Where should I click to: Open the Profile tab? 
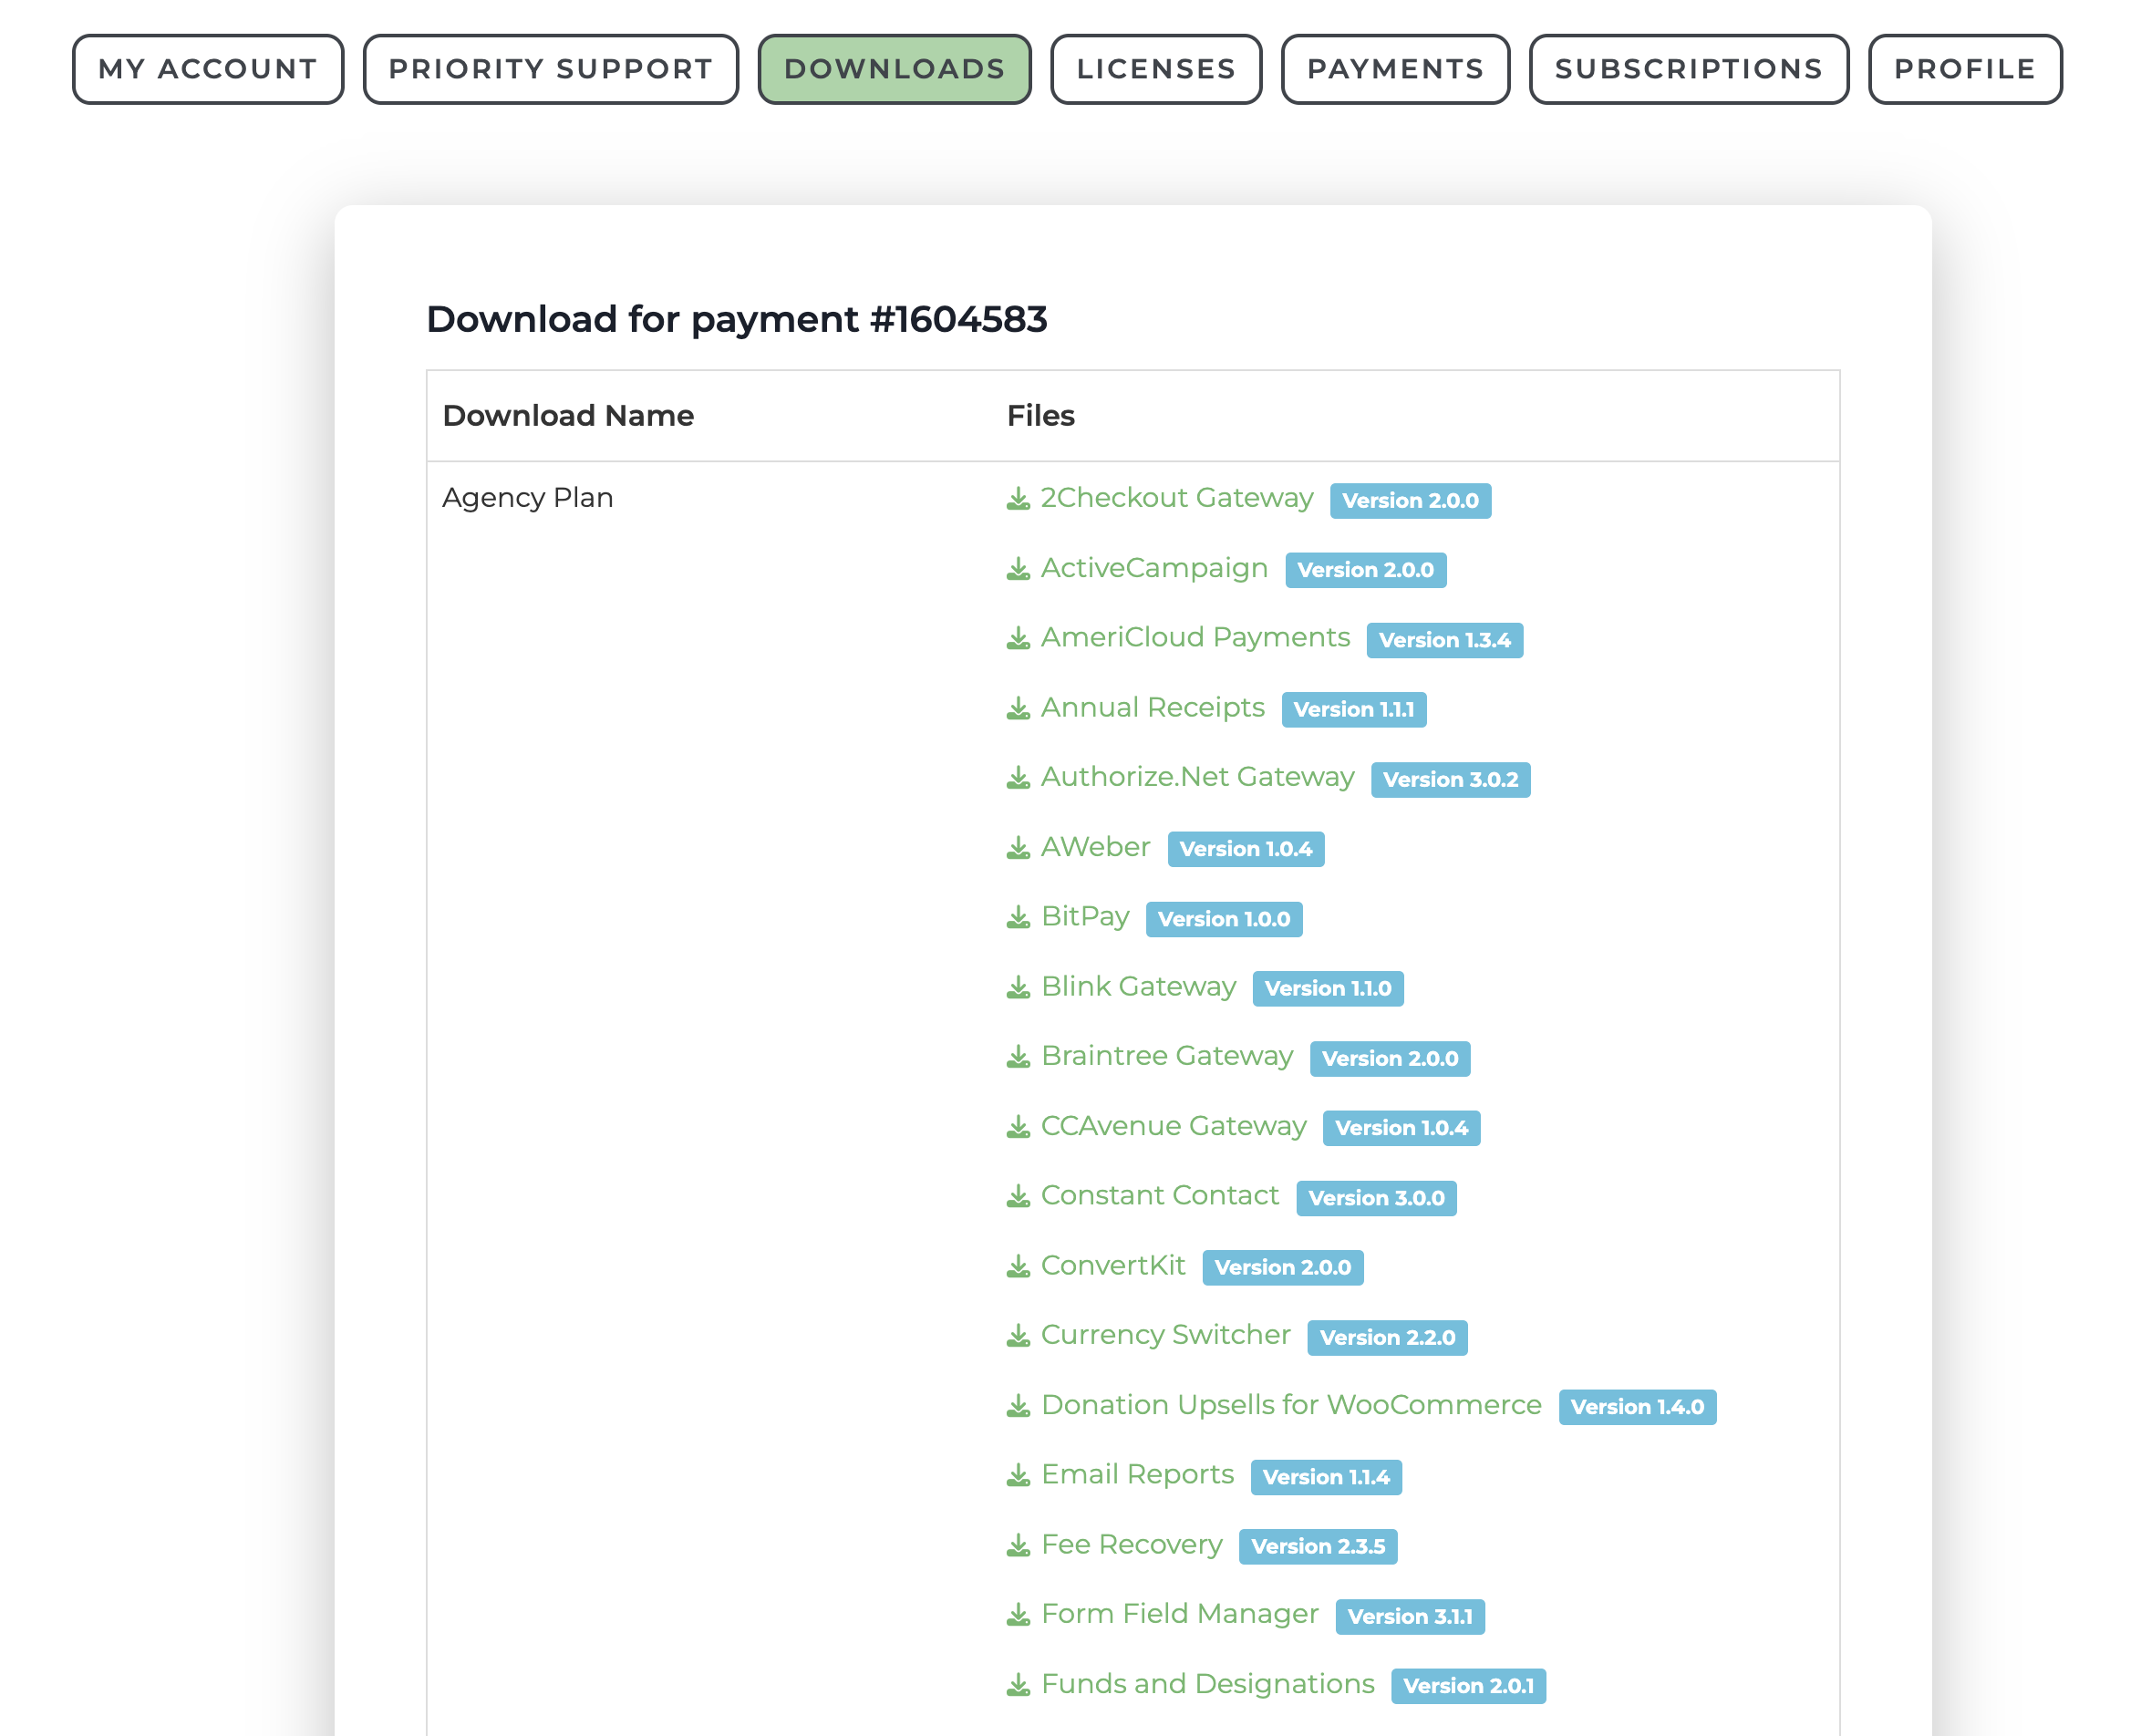(1965, 68)
